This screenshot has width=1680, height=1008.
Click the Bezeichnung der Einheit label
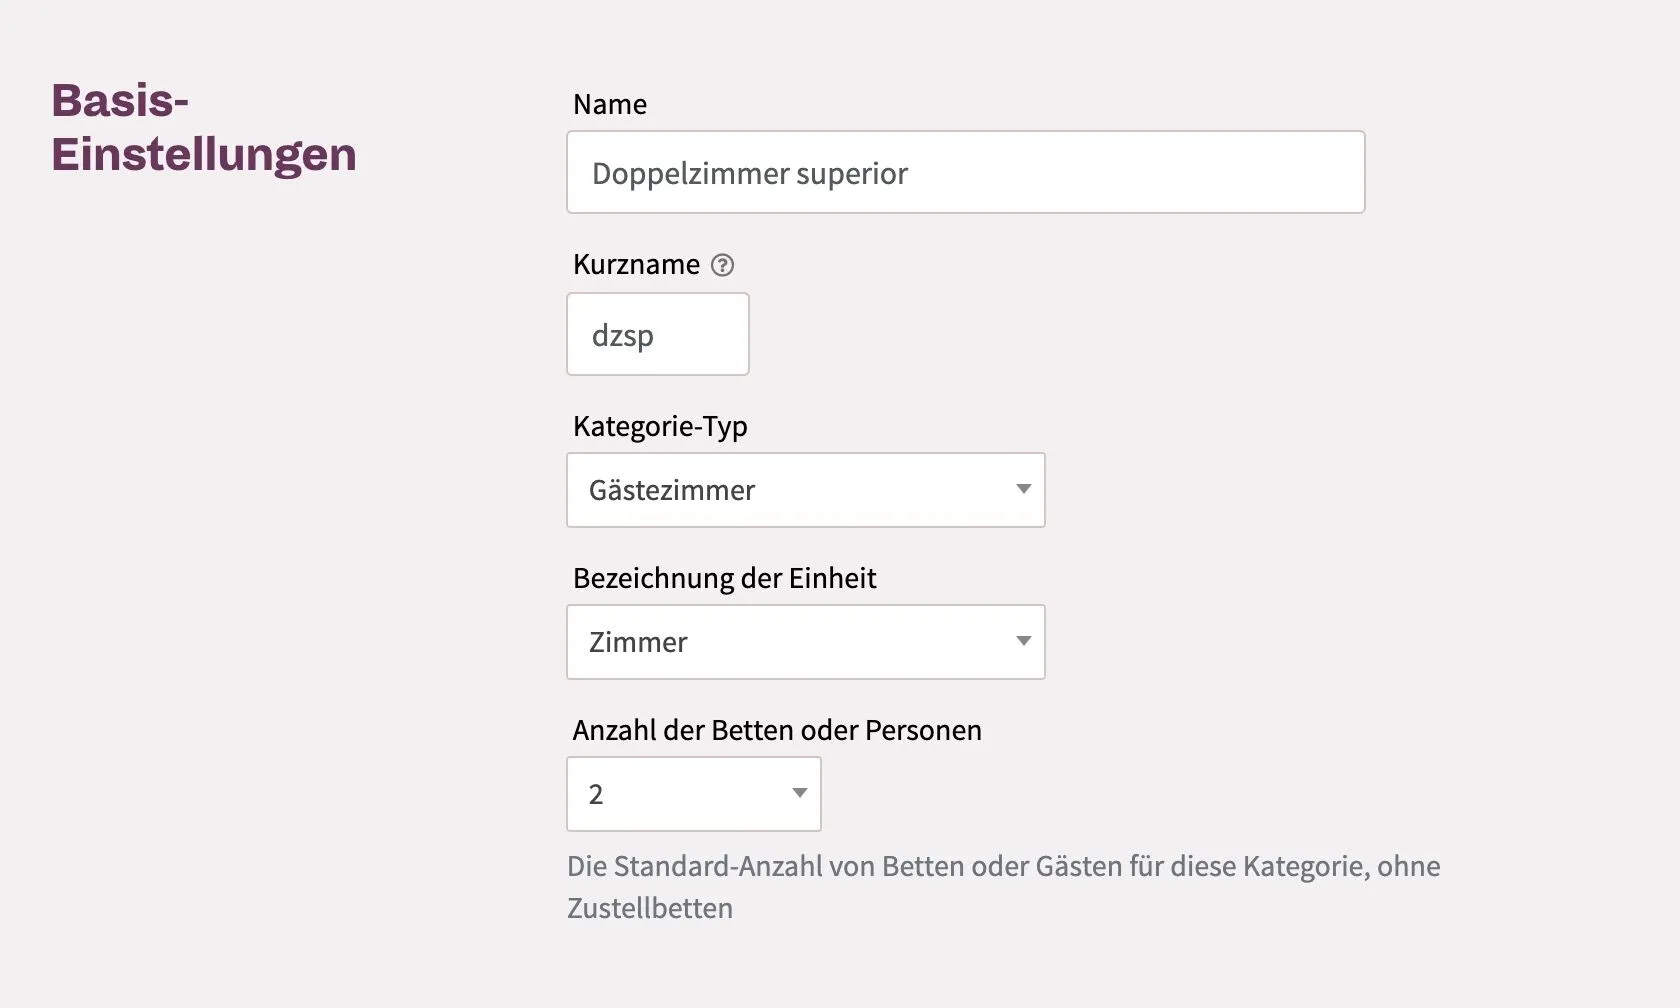click(724, 578)
